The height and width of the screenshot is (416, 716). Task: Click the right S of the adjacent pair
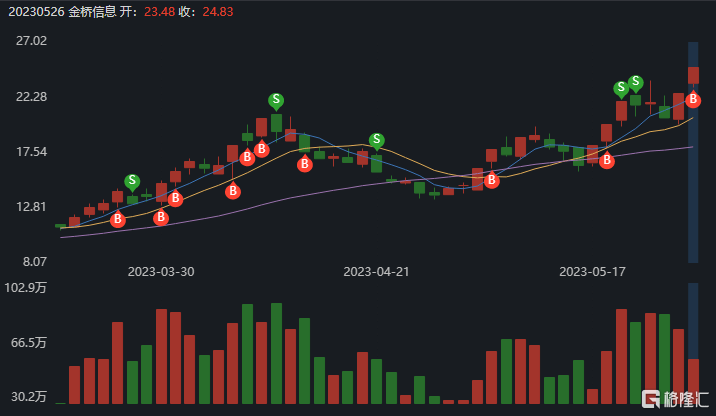[635, 82]
